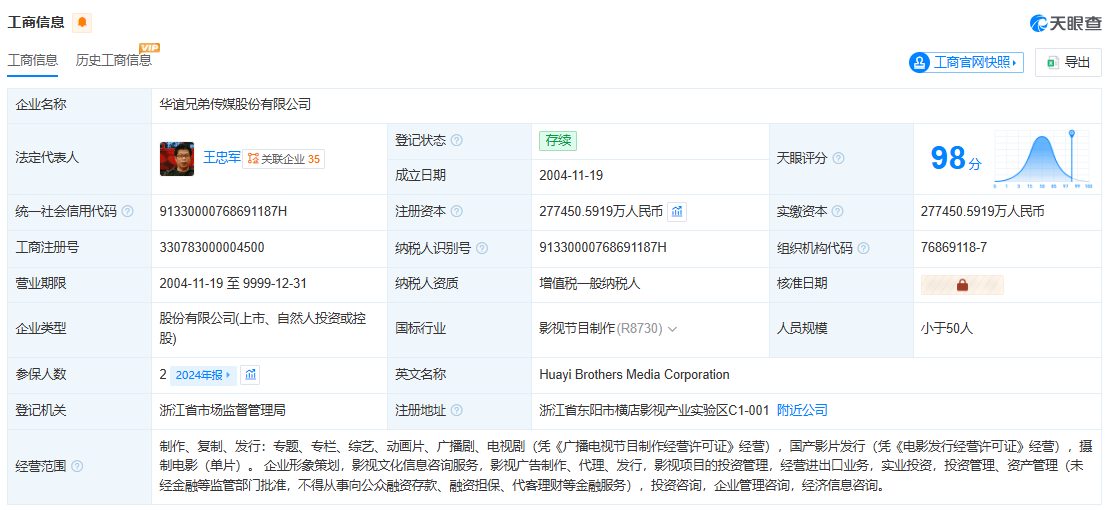Click the help icon beside 登记状态

tap(457, 141)
